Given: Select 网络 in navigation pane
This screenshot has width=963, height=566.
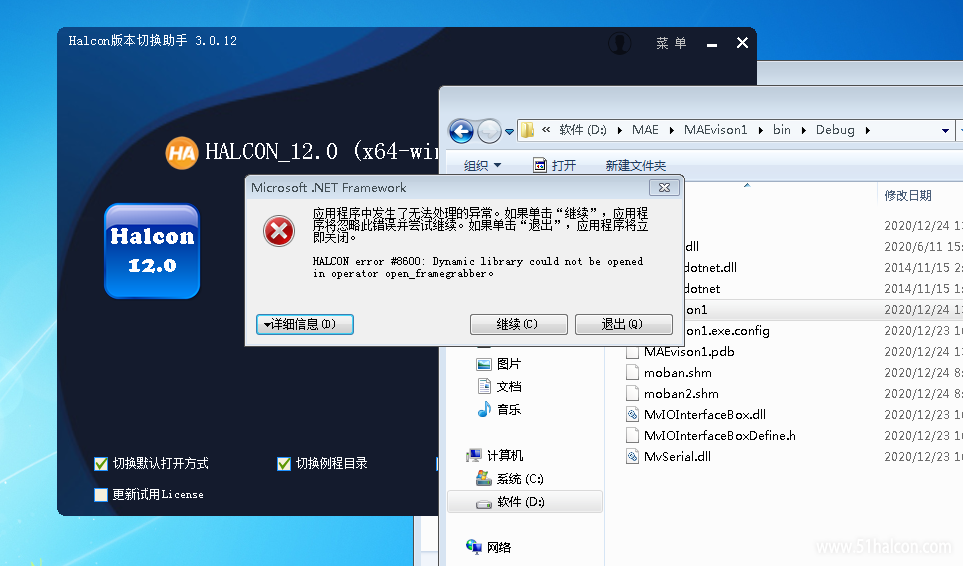Looking at the screenshot, I should coord(488,547).
